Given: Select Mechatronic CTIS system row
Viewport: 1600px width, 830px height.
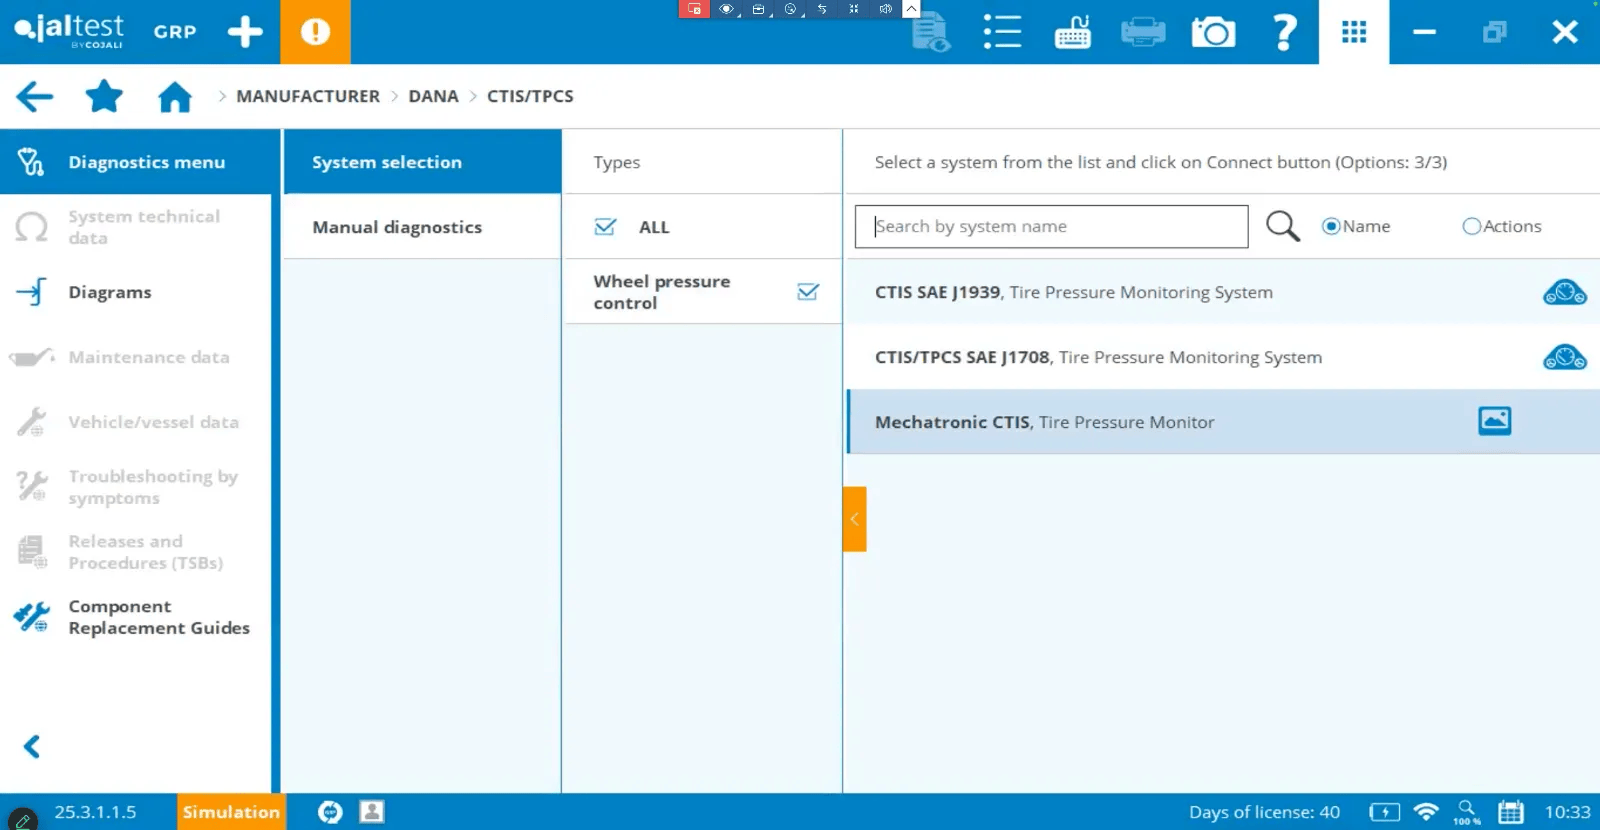Looking at the screenshot, I should tap(1222, 422).
